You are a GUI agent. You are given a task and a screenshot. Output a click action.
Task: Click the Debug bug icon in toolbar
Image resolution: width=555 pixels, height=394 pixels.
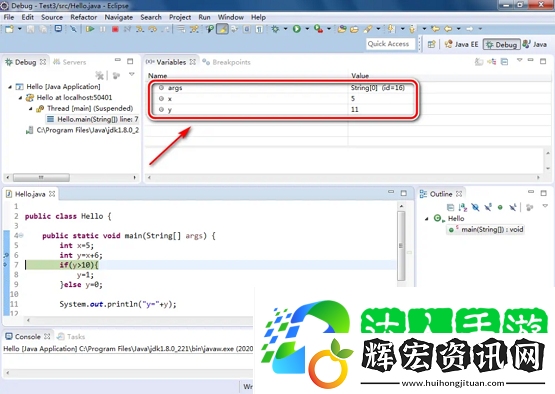click(x=275, y=29)
